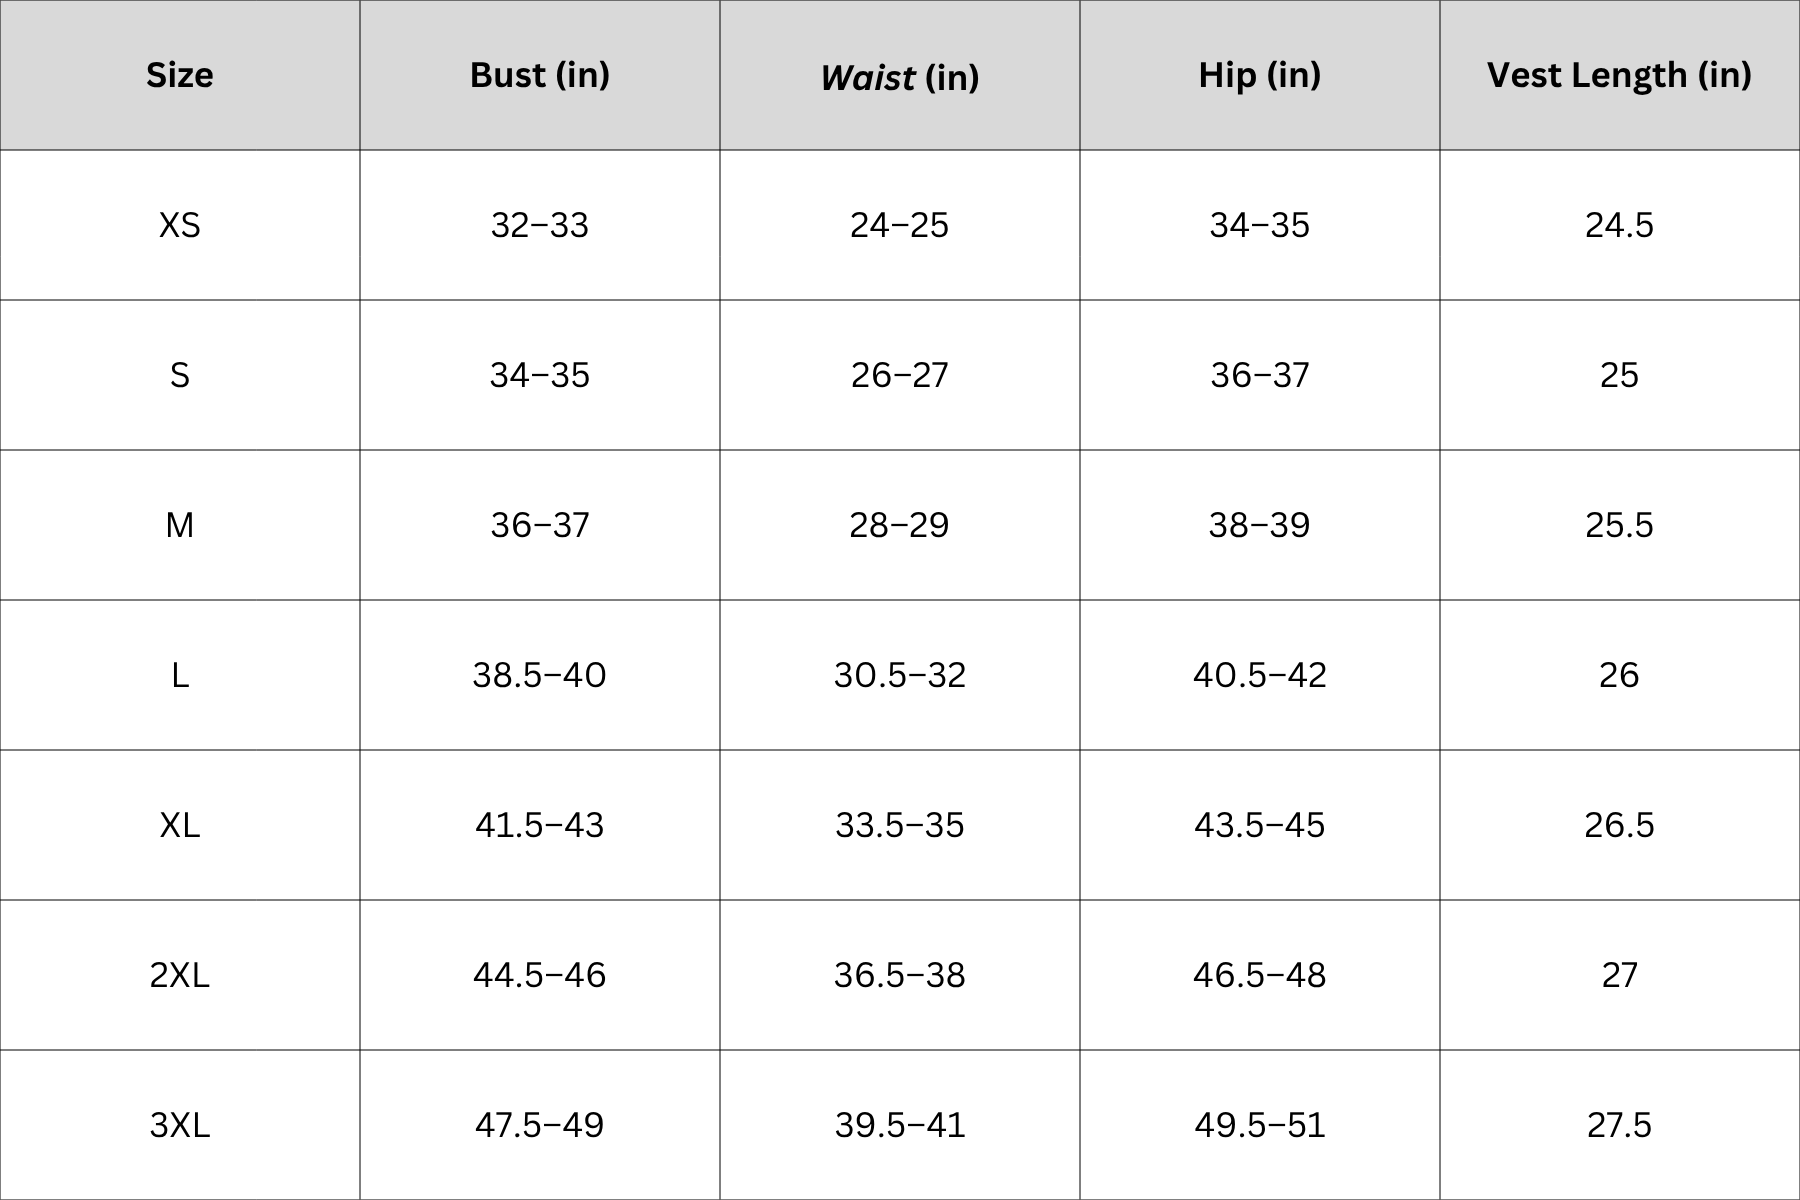Select the XL size label

(x=180, y=825)
